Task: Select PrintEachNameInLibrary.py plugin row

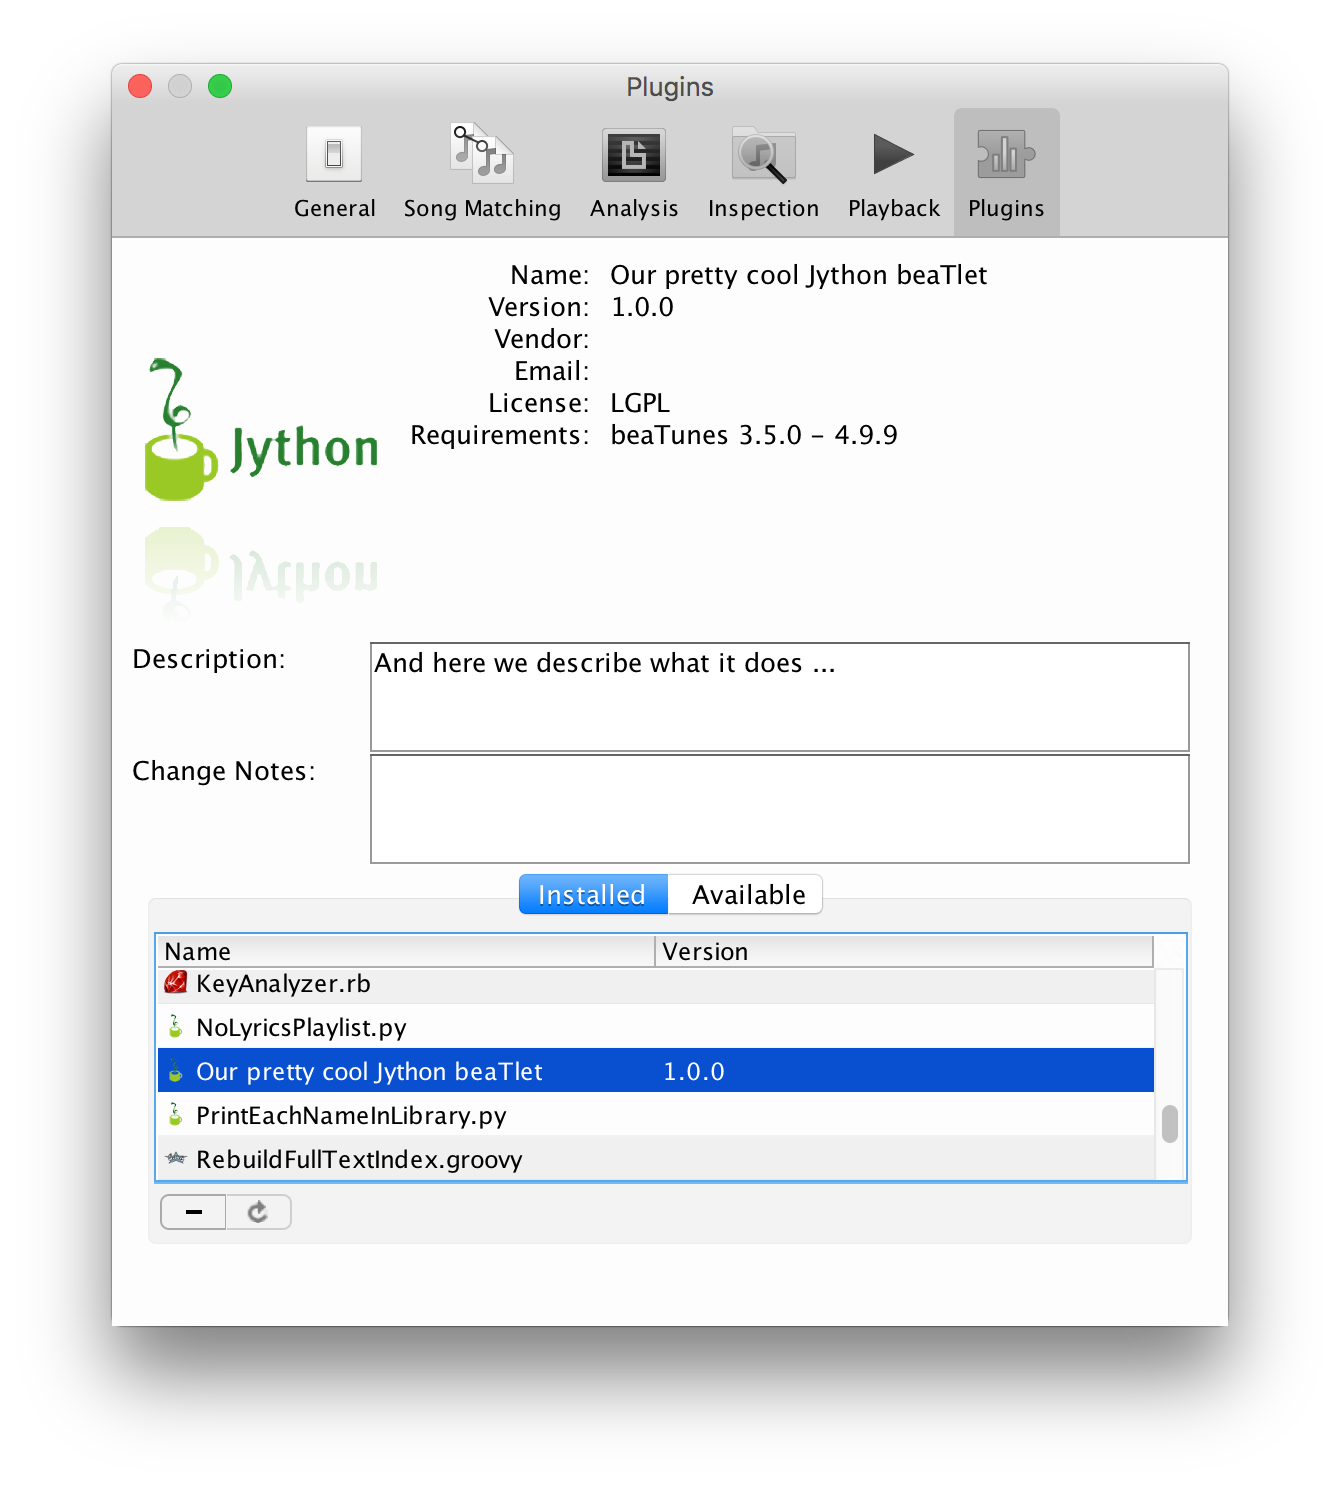Action: [351, 1116]
